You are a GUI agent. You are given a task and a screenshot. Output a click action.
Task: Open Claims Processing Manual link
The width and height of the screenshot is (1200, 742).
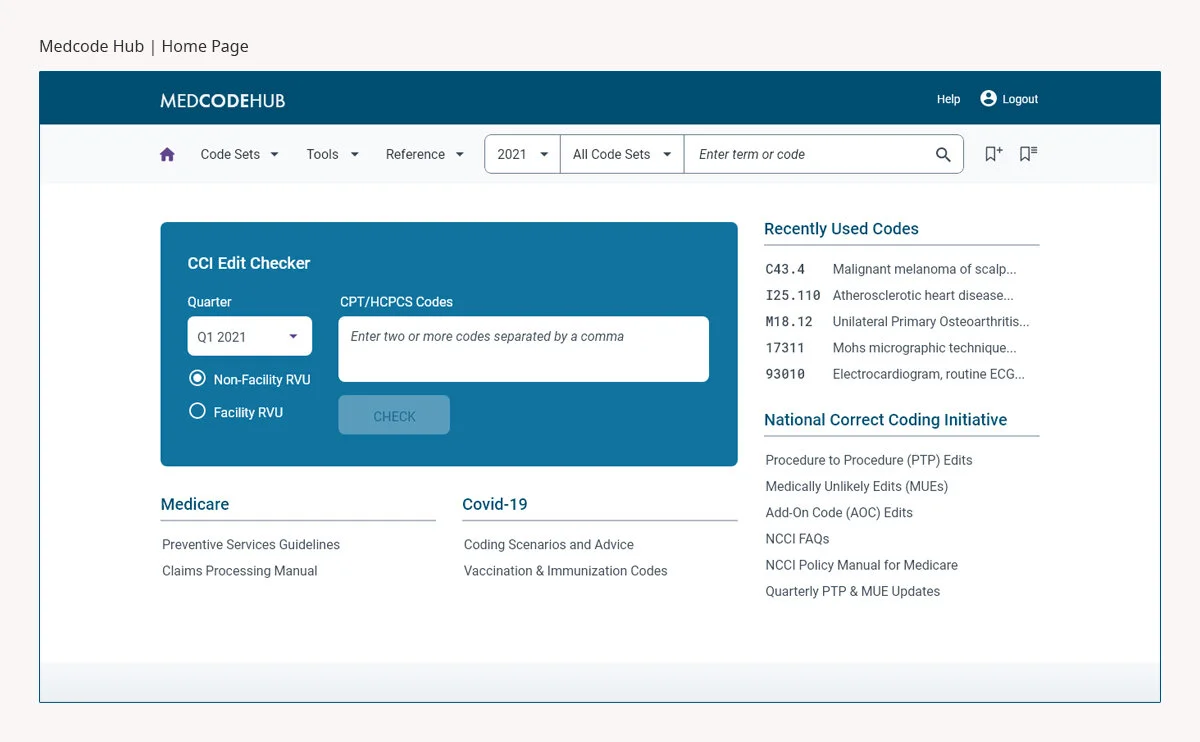click(x=240, y=570)
